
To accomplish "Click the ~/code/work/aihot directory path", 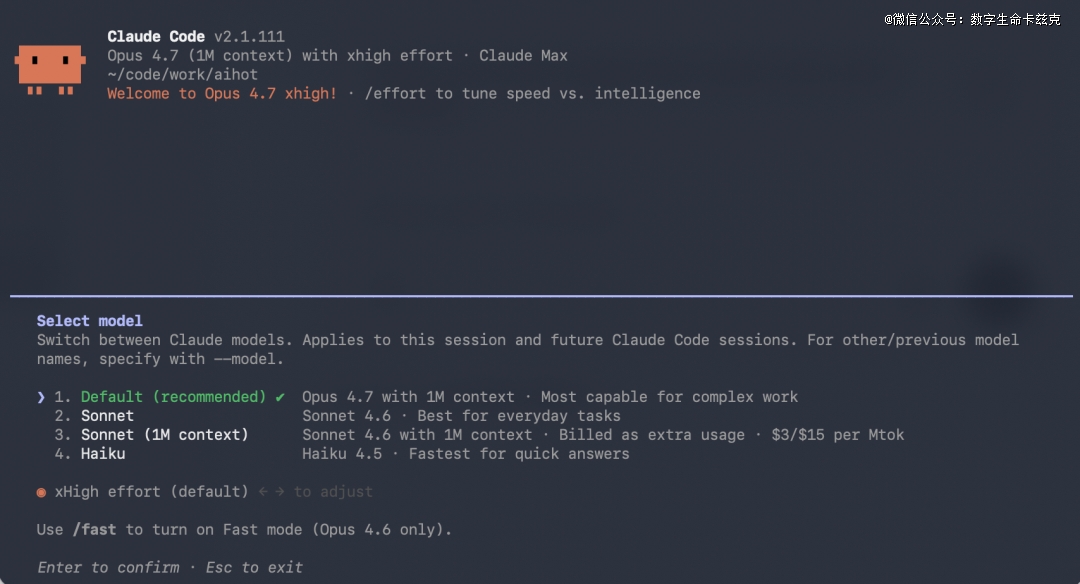I will 183,75.
